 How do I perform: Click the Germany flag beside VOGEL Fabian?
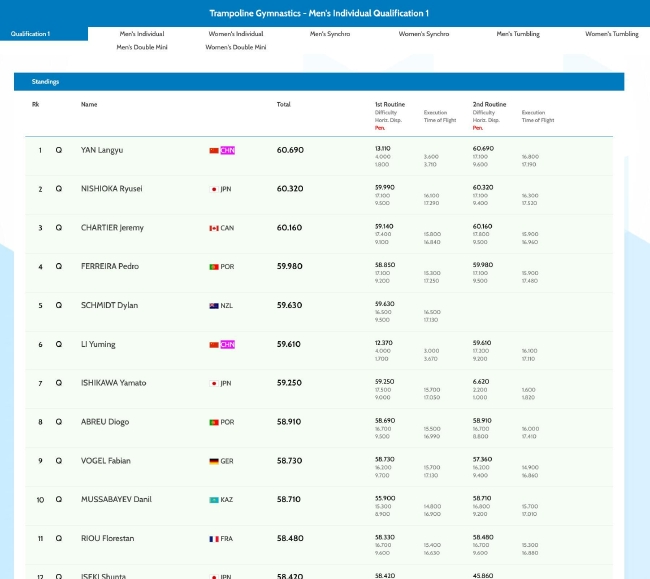[214, 461]
